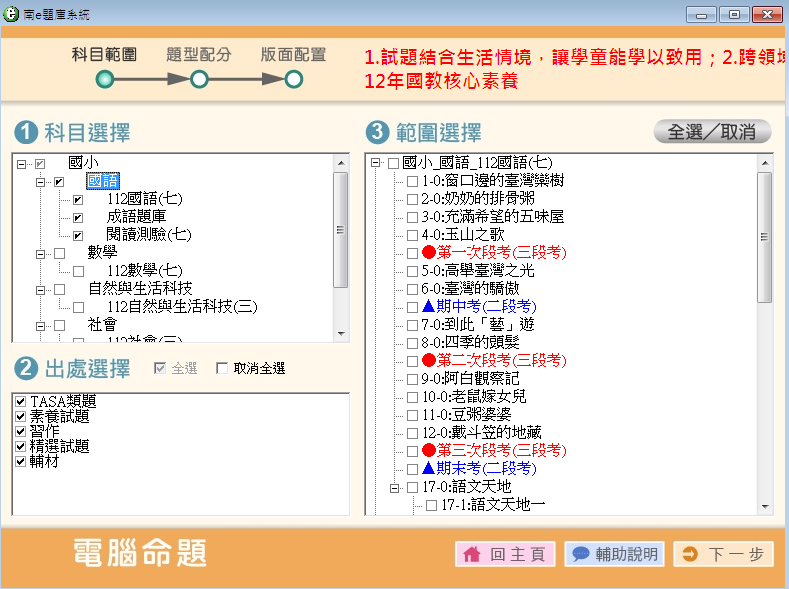
Task: Click the blue triangle 期中考 item
Action: click(x=472, y=307)
